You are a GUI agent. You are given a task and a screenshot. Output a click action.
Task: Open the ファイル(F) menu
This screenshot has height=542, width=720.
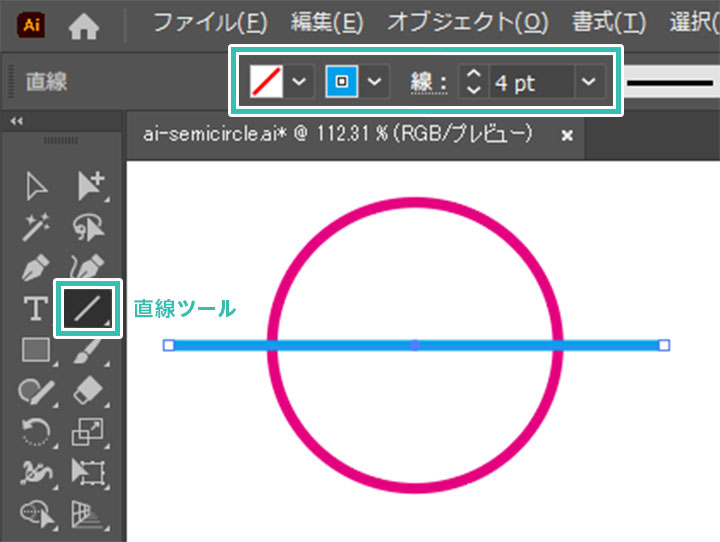pos(211,22)
